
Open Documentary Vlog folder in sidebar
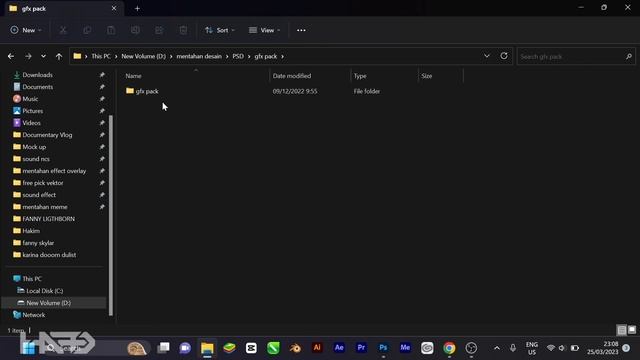(47, 135)
